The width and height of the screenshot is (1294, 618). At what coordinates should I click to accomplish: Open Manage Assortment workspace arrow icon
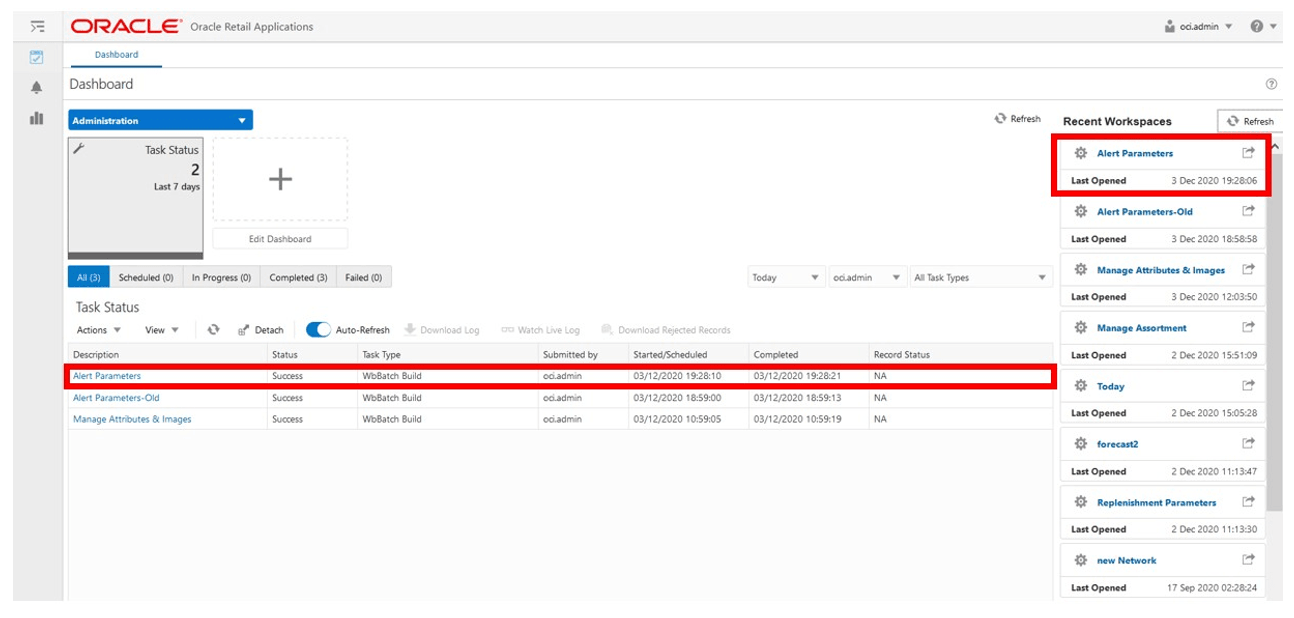pyautogui.click(x=1248, y=327)
